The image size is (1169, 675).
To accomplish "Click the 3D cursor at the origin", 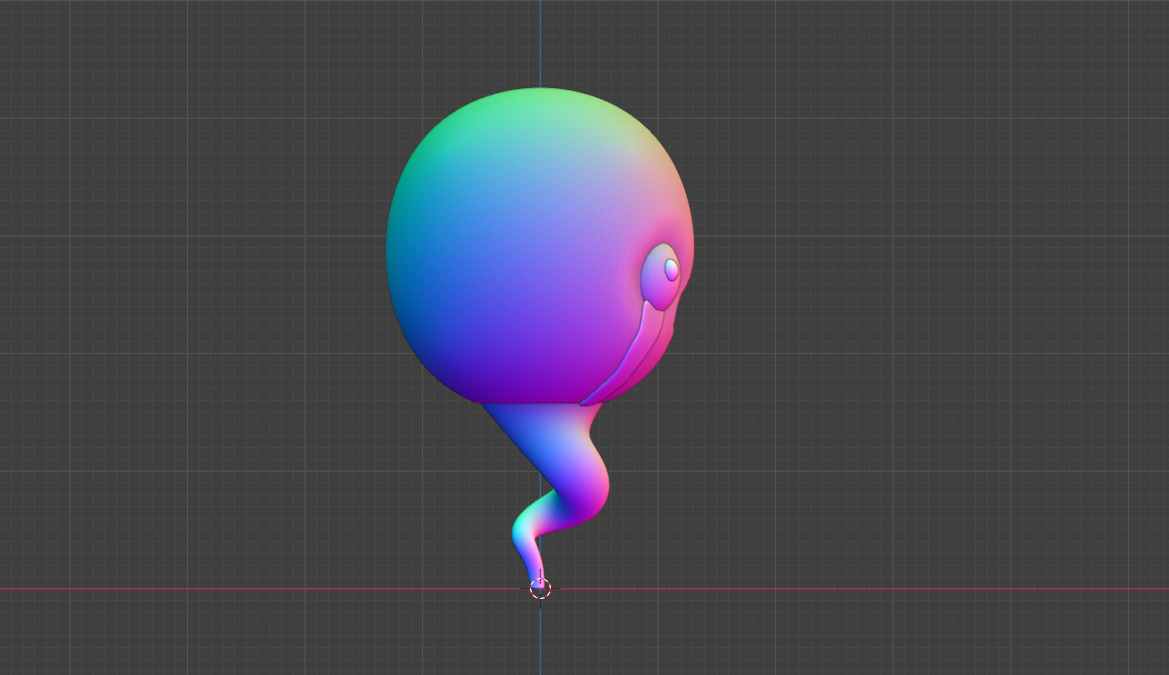I will pos(541,588).
